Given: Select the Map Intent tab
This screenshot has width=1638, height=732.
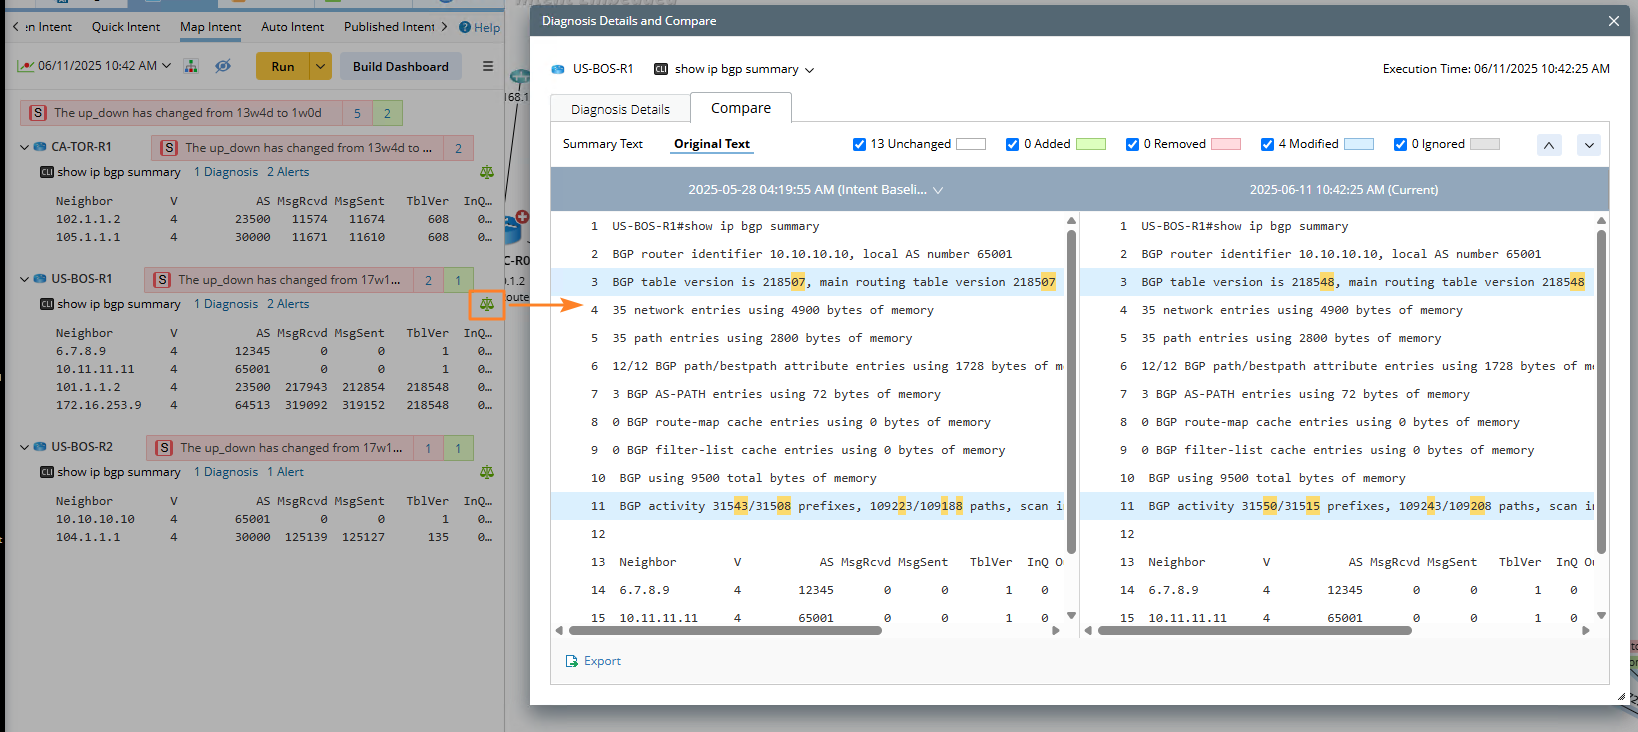Looking at the screenshot, I should (x=211, y=27).
